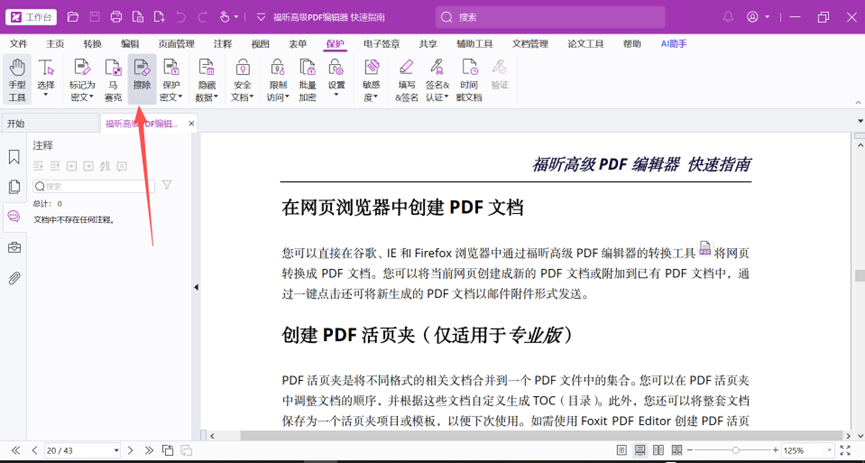
Task: Switch to single page view mode
Action: [x=622, y=451]
